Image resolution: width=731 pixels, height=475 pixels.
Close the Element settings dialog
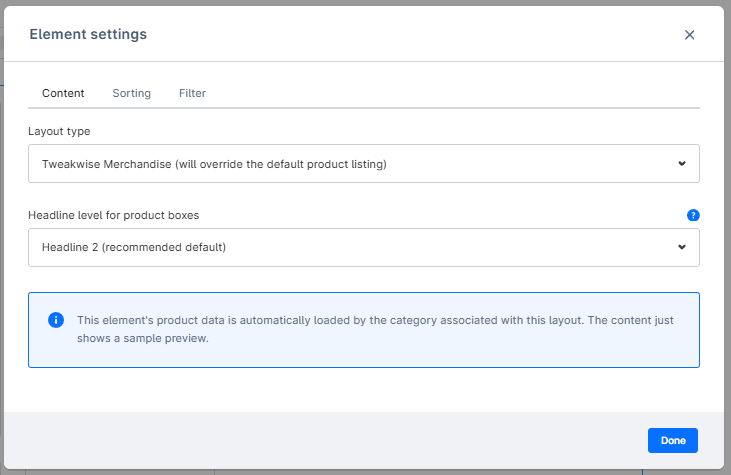[x=689, y=35]
